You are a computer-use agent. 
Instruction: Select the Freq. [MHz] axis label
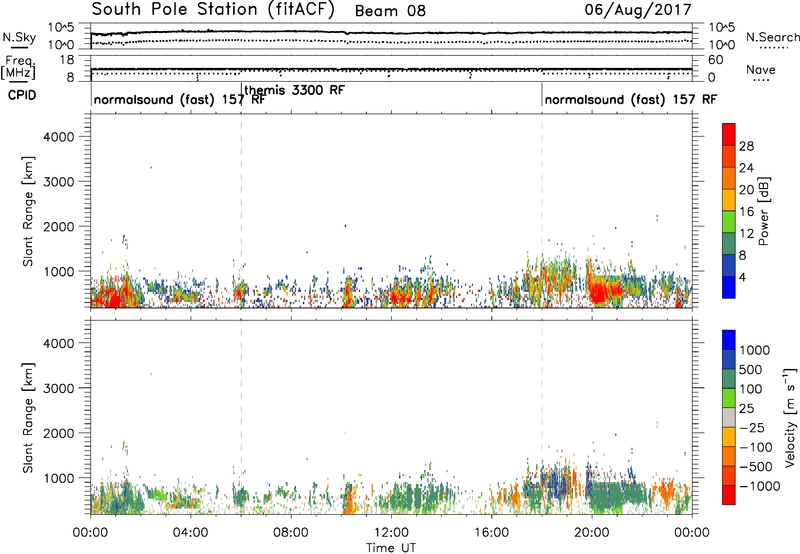18,68
